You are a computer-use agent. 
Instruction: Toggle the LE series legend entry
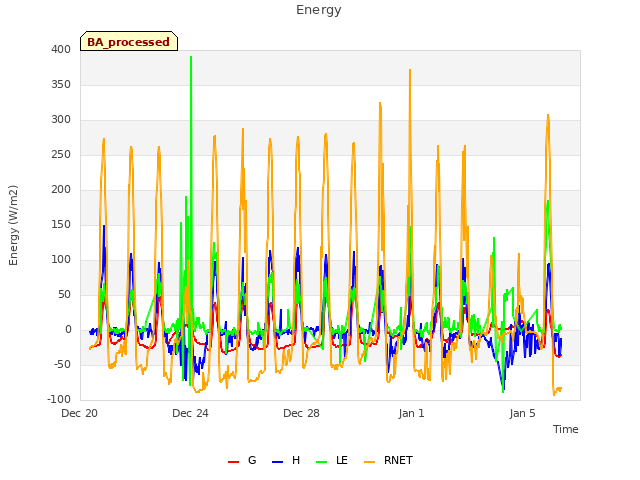point(332,460)
